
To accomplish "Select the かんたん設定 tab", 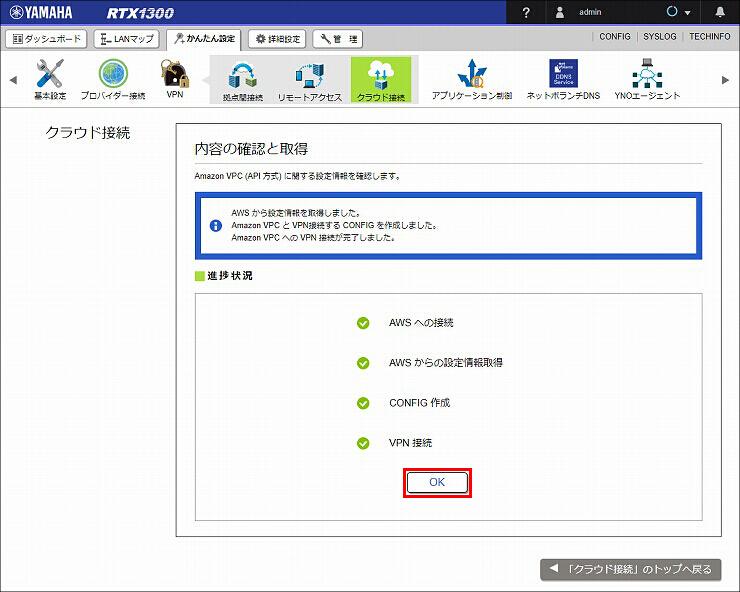I will click(204, 39).
